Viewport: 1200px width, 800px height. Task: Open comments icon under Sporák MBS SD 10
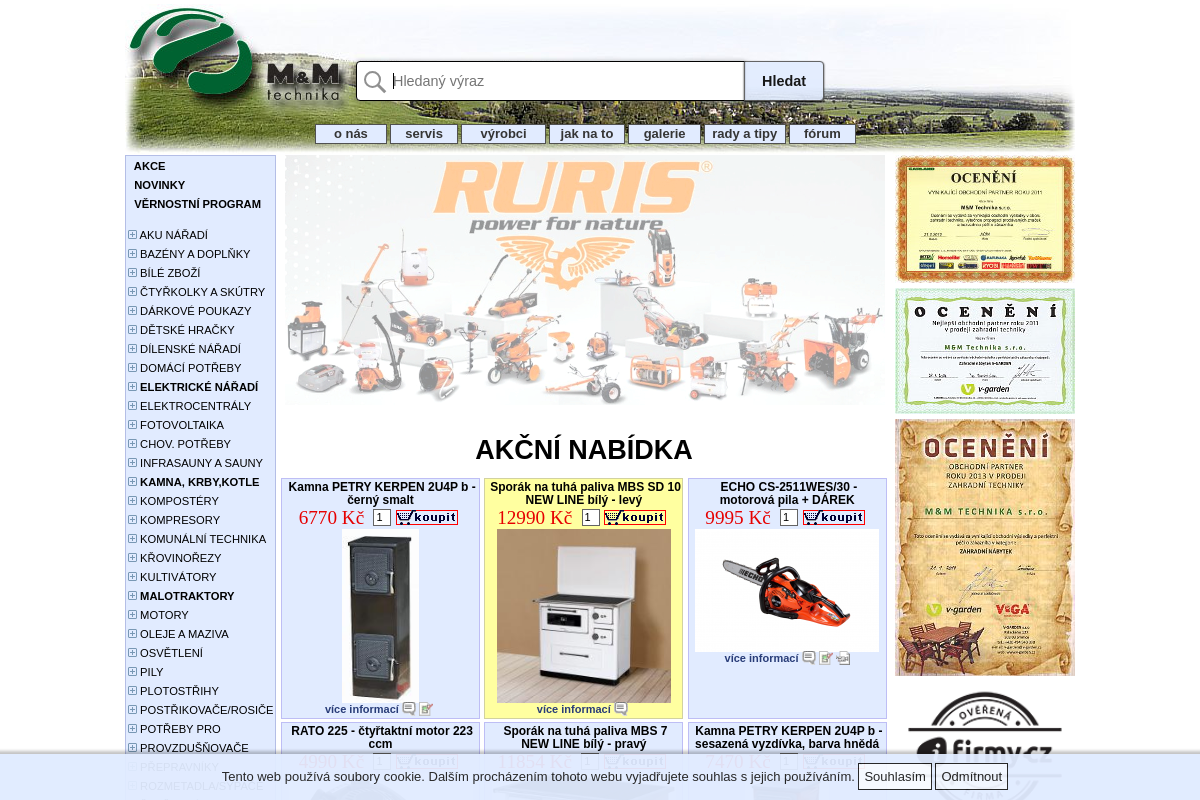click(621, 709)
